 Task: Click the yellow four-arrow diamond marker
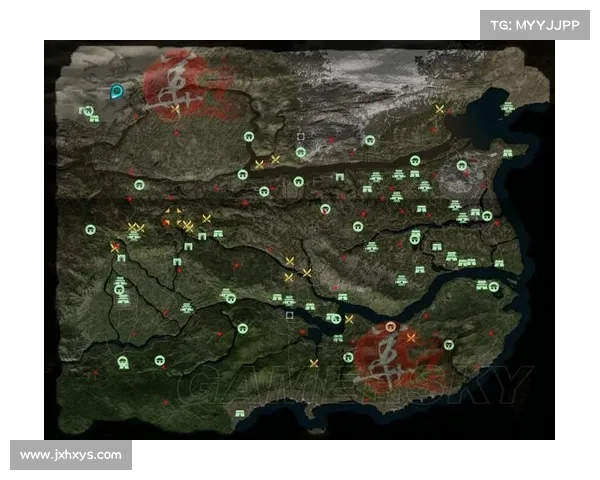tap(173, 217)
